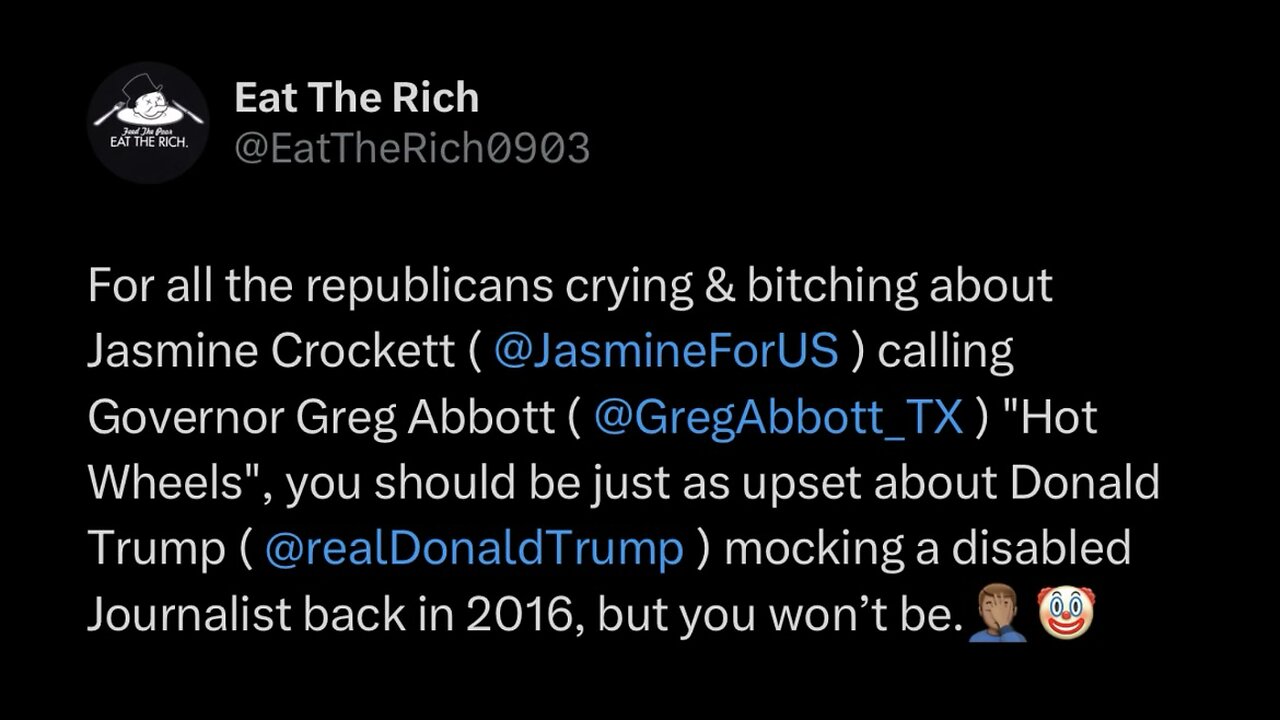Click the knife icon inside the avatar
Image resolution: width=1280 pixels, height=720 pixels.
[x=190, y=112]
